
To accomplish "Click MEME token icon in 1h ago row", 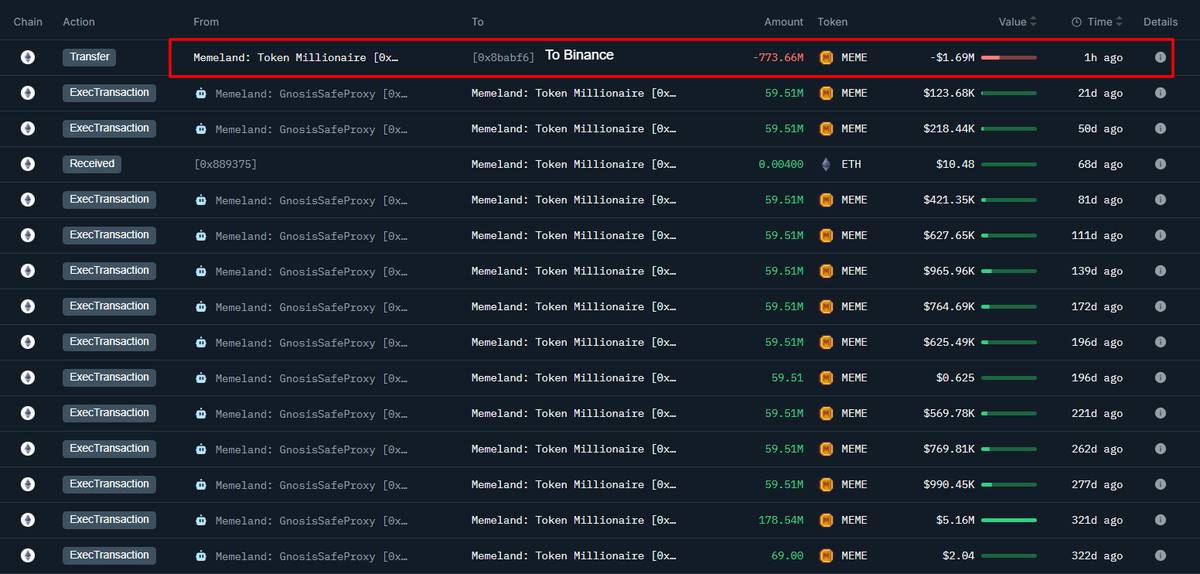I will coord(827,58).
